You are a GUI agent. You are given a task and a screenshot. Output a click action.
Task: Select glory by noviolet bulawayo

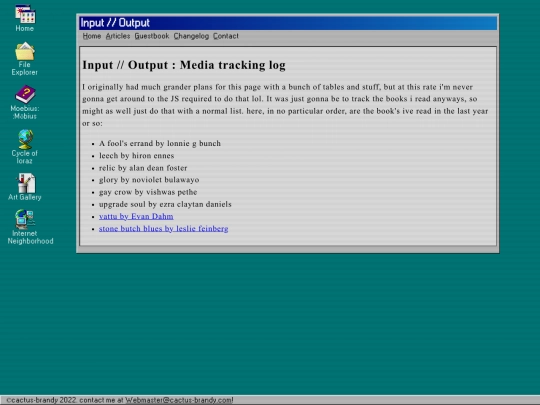click(x=149, y=180)
